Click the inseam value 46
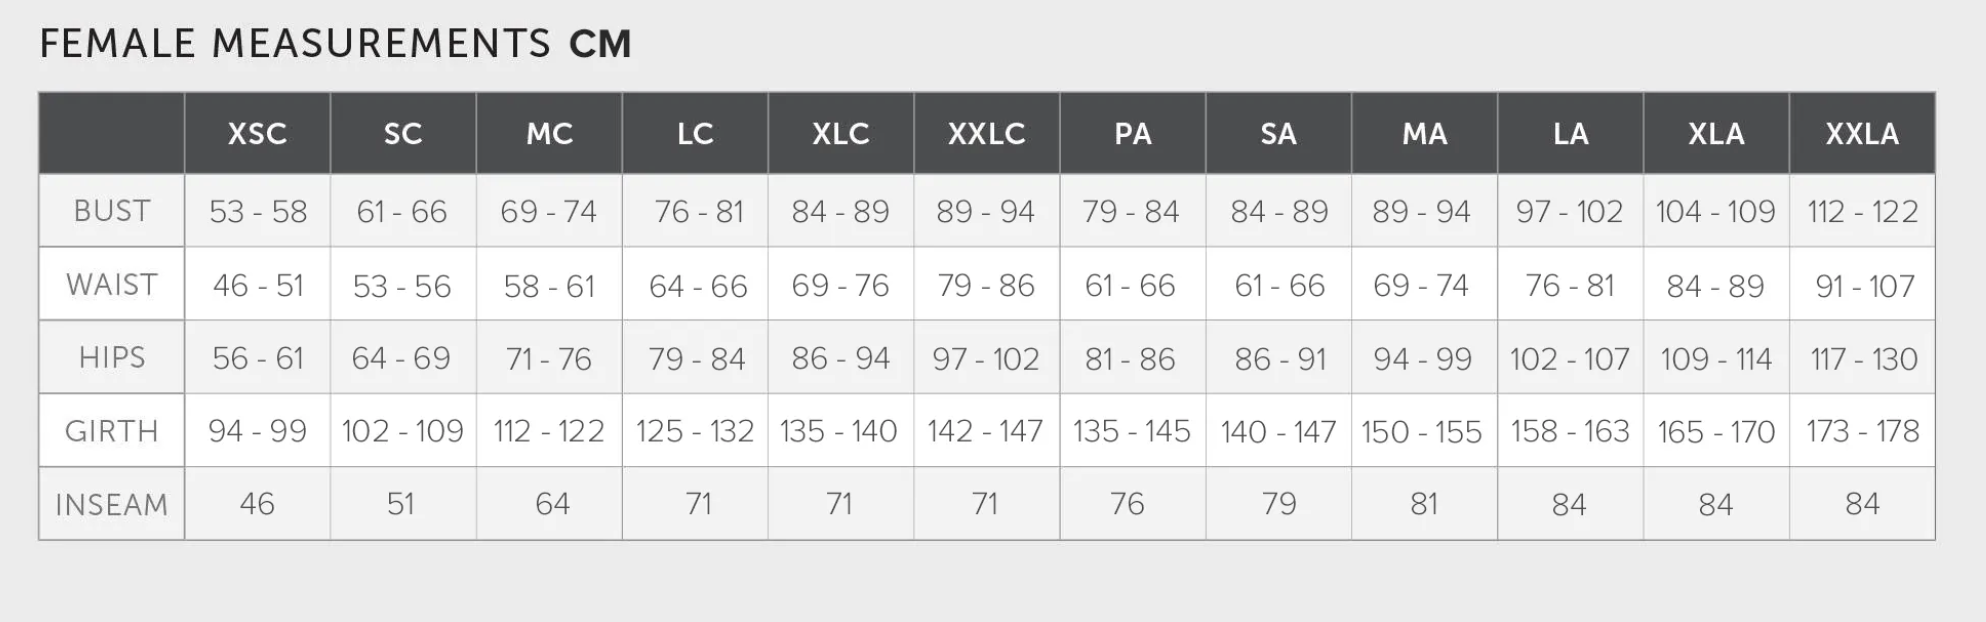 tap(257, 504)
